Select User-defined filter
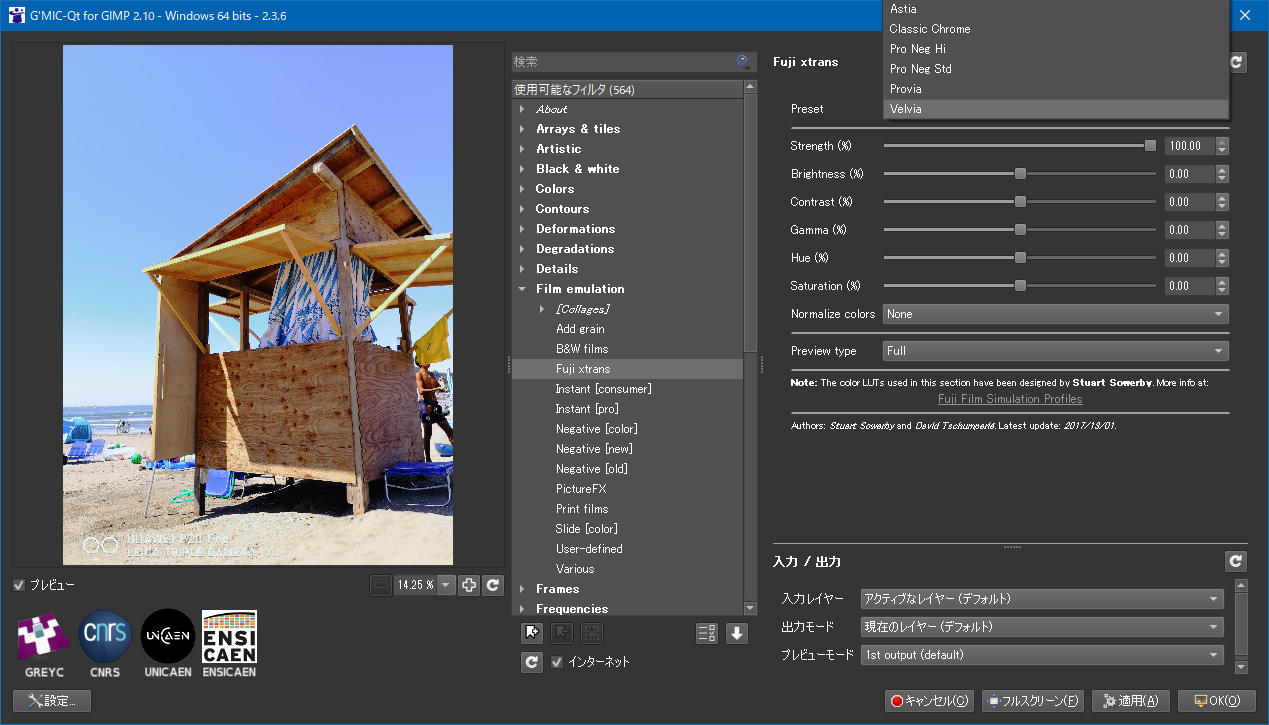The image size is (1269, 725). coord(589,549)
